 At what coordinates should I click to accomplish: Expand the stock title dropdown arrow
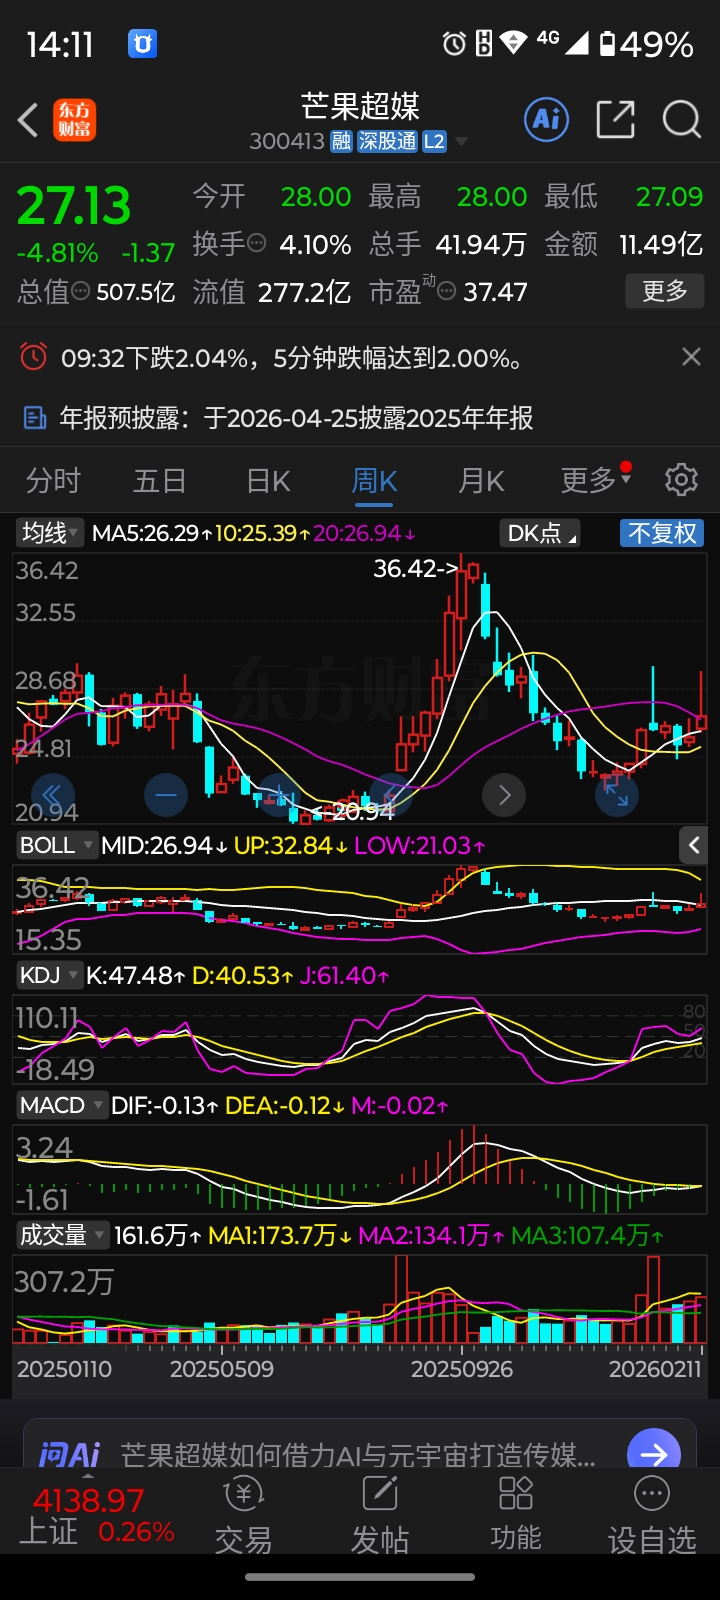click(x=461, y=142)
